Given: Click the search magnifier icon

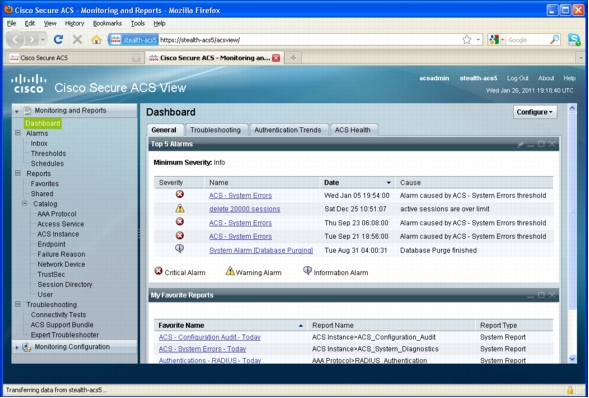Looking at the screenshot, I should (x=554, y=39).
